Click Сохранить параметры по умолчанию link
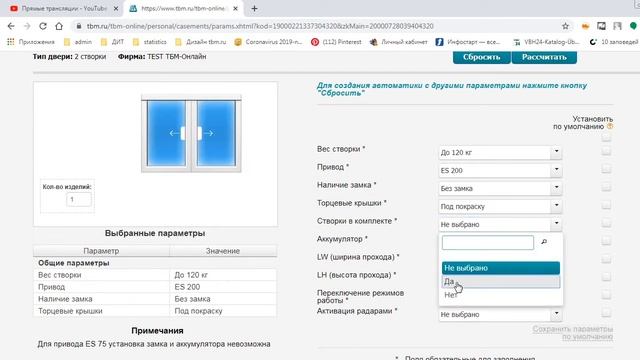640x360 pixels. point(573,333)
